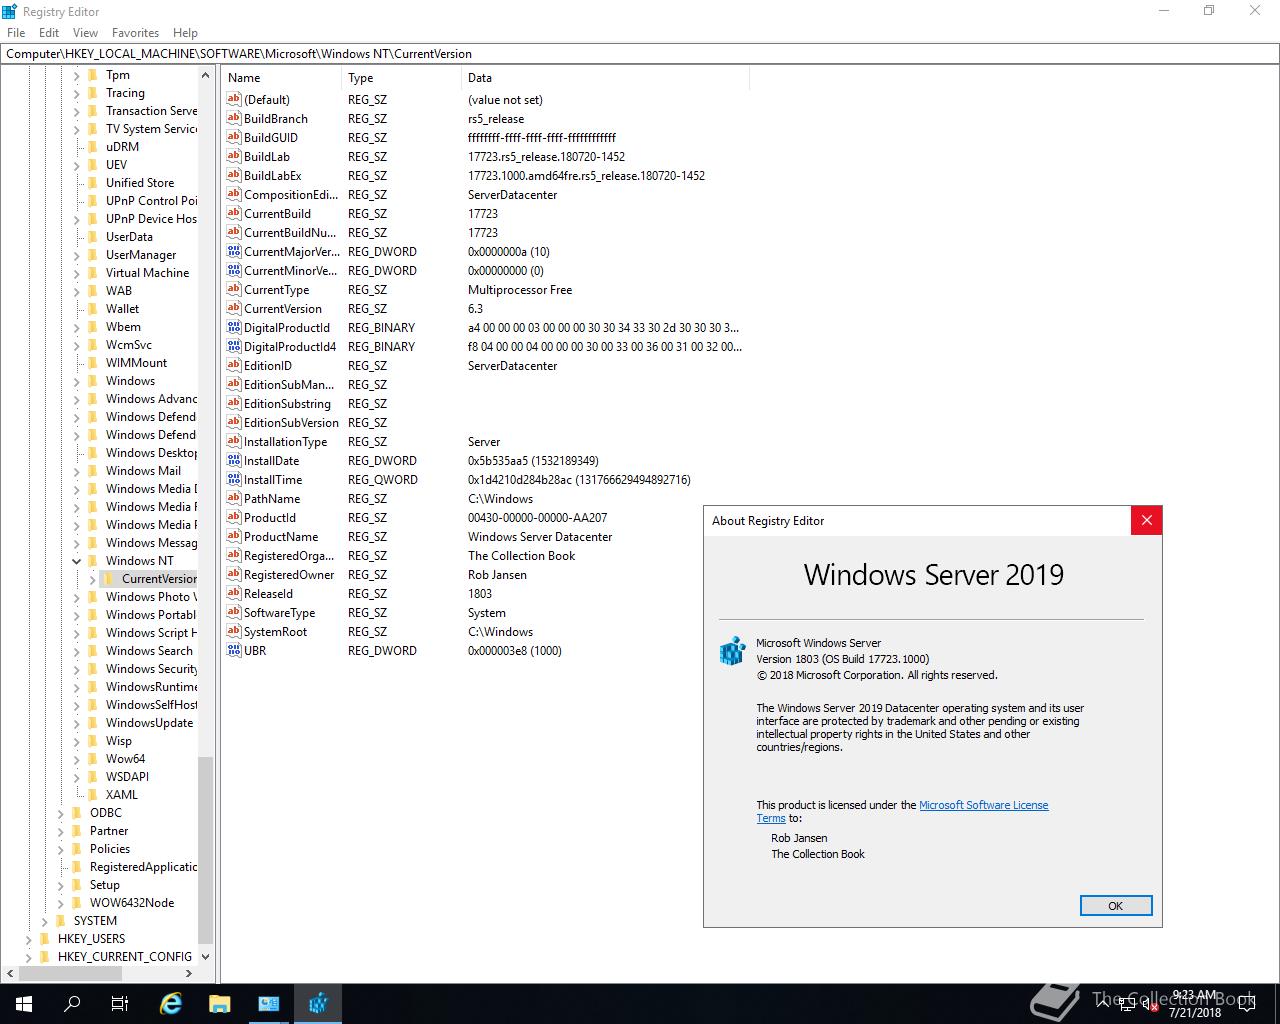The height and width of the screenshot is (1024, 1280).
Task: Click the UBR DWORD value icon
Action: click(x=234, y=650)
